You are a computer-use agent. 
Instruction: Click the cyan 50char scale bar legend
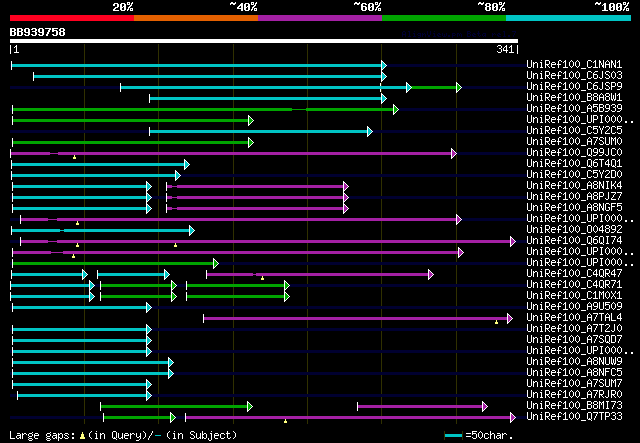tap(453, 436)
